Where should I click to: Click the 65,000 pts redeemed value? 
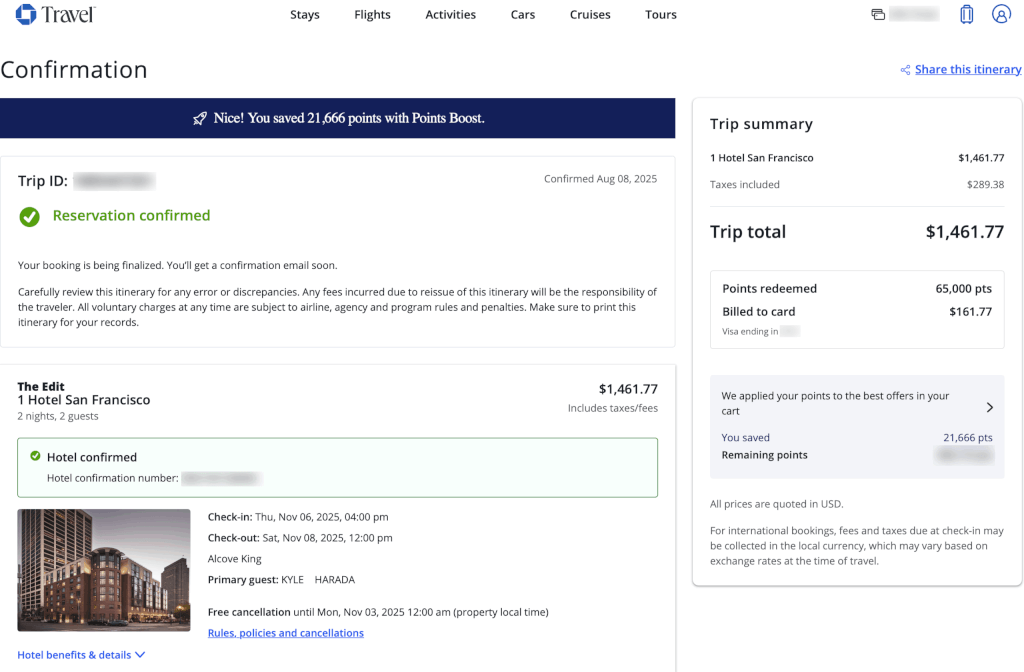[963, 289]
